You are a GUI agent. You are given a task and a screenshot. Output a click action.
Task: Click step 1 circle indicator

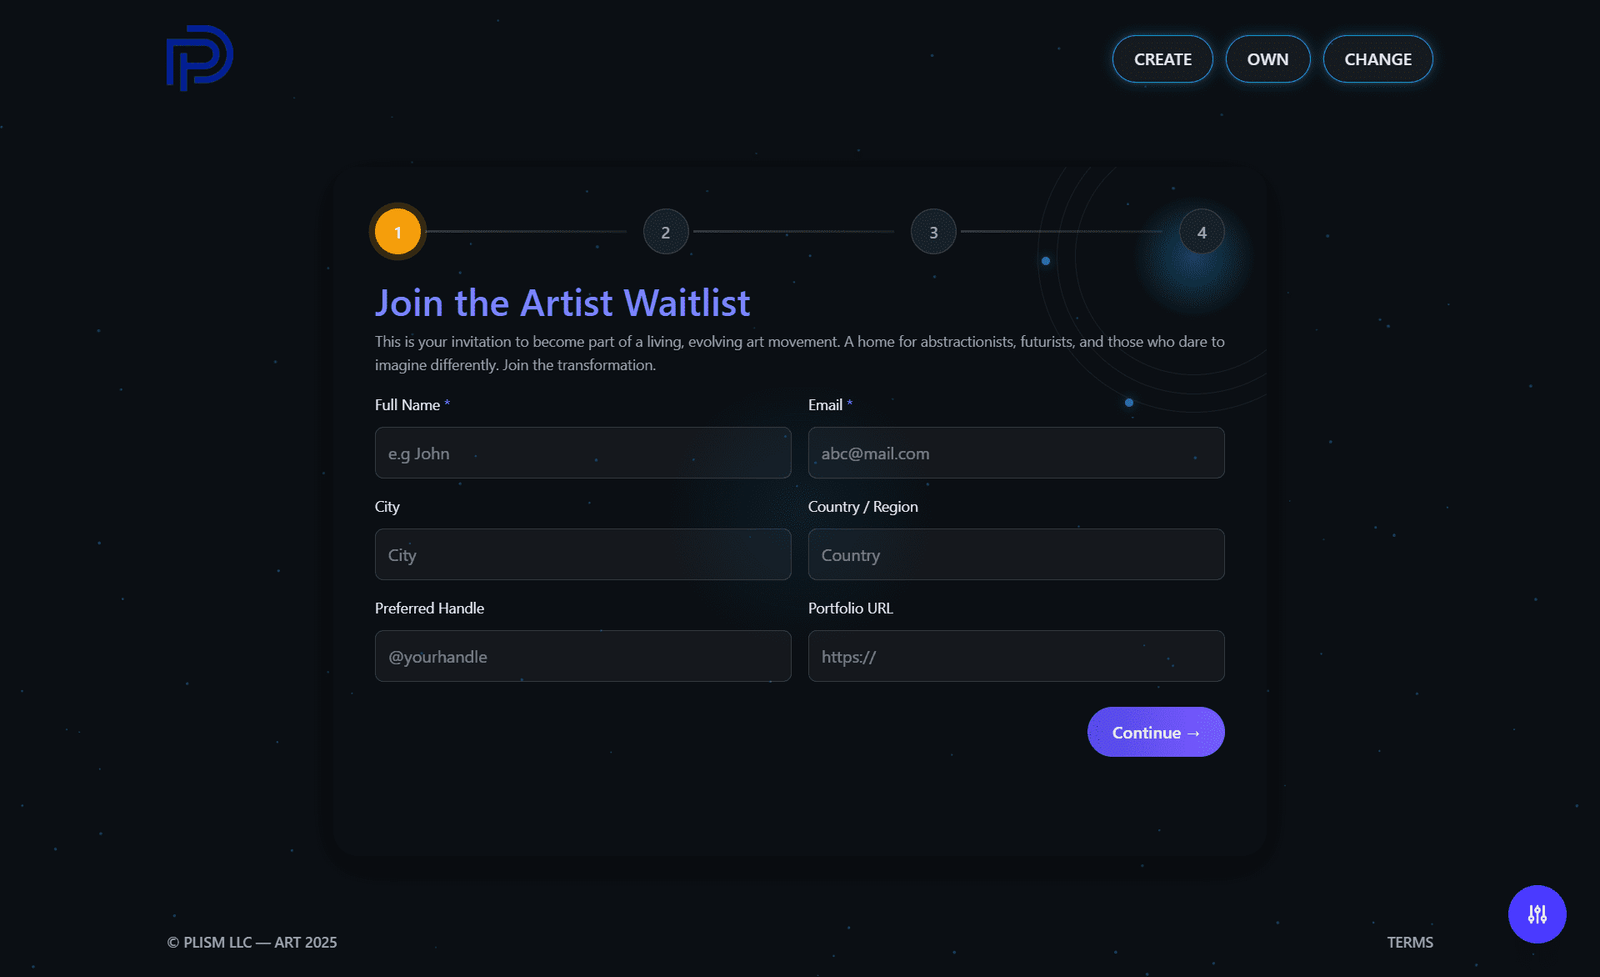[x=398, y=232]
